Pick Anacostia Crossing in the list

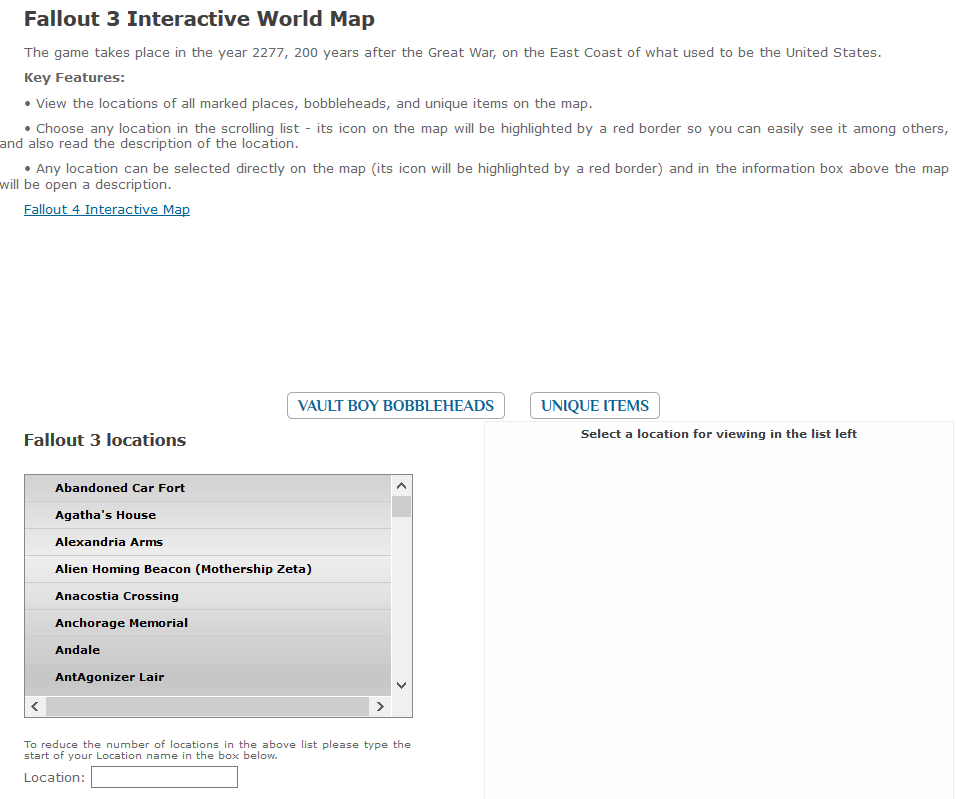coord(208,596)
